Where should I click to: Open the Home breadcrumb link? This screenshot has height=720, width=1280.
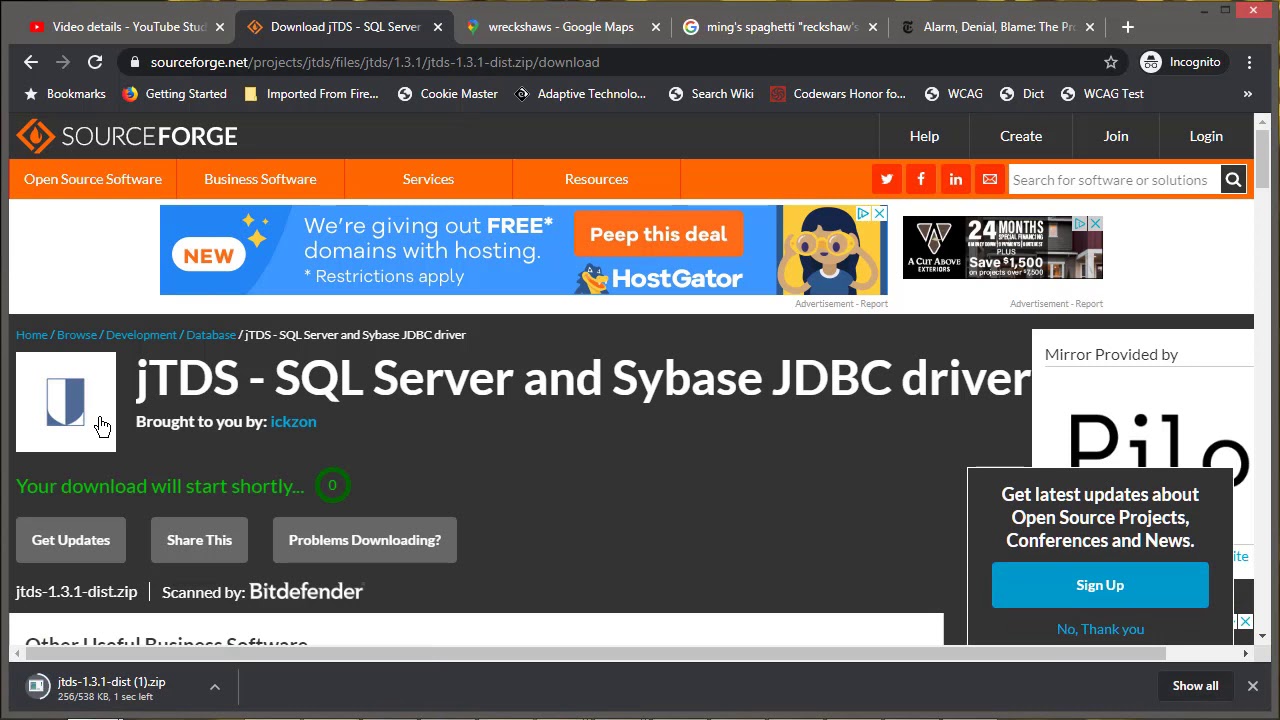(x=32, y=335)
